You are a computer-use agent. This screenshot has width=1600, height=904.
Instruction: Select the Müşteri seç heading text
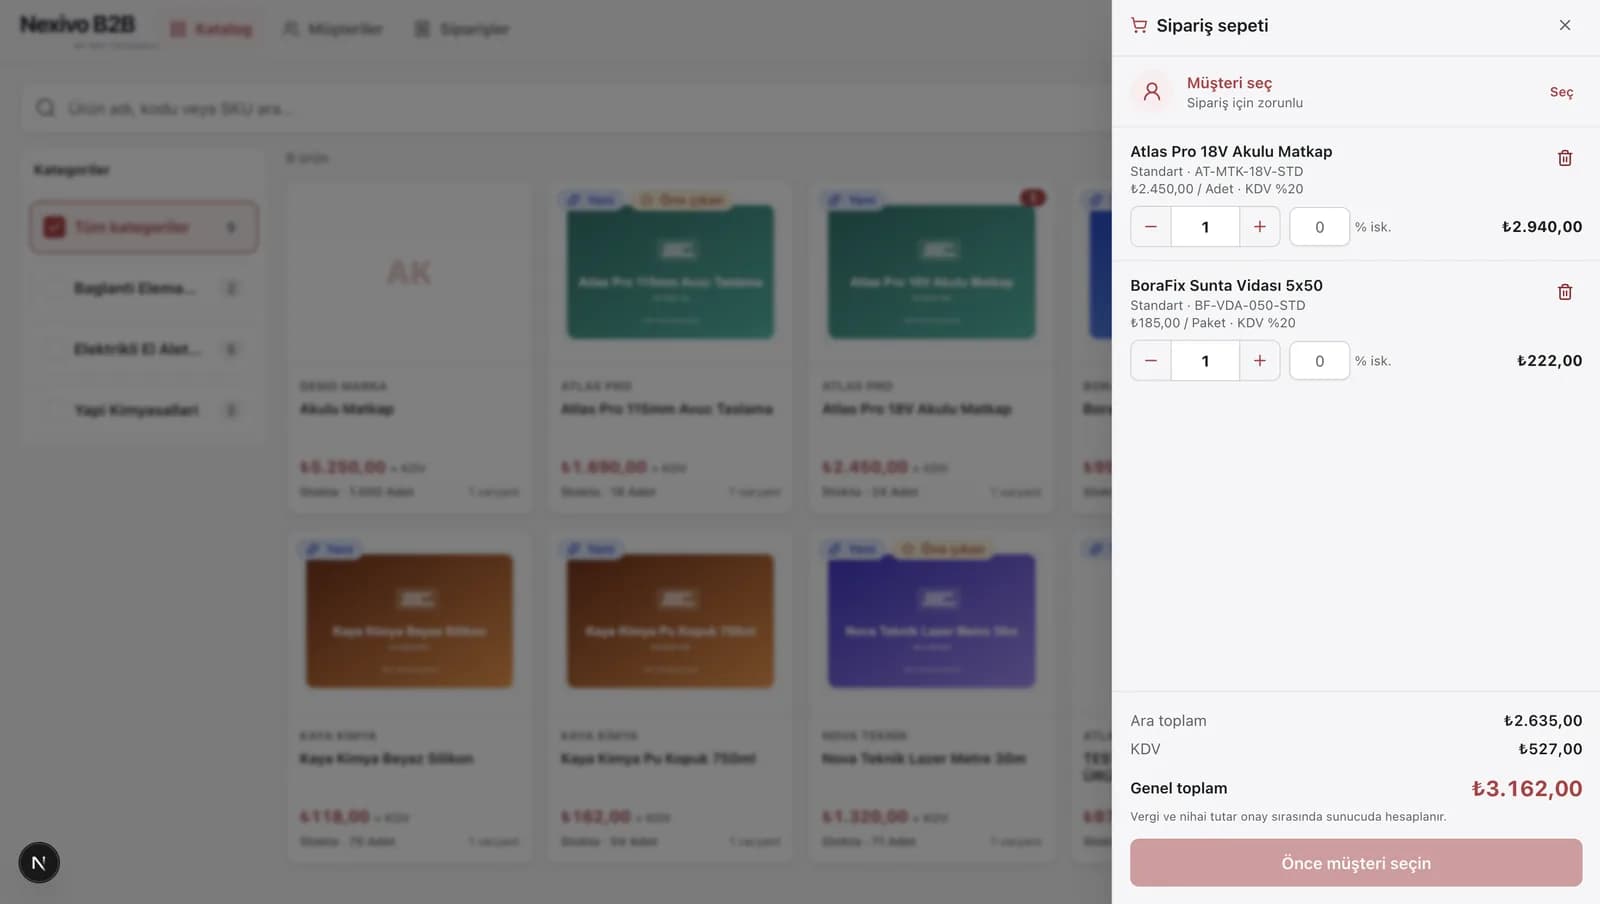(1229, 83)
